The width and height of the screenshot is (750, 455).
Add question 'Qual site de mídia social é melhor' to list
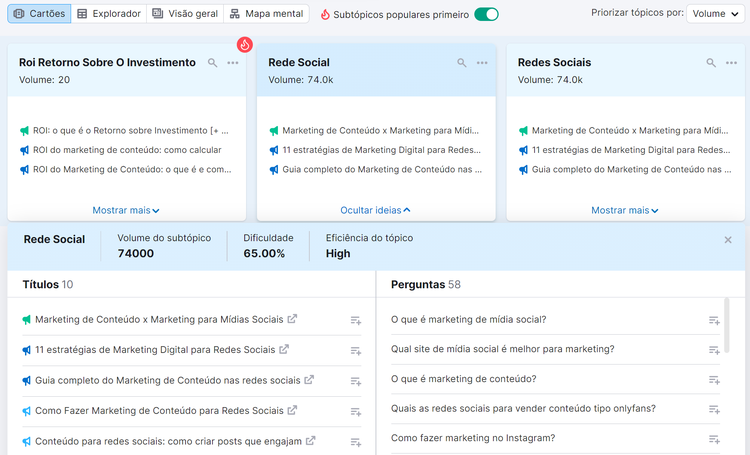click(714, 350)
